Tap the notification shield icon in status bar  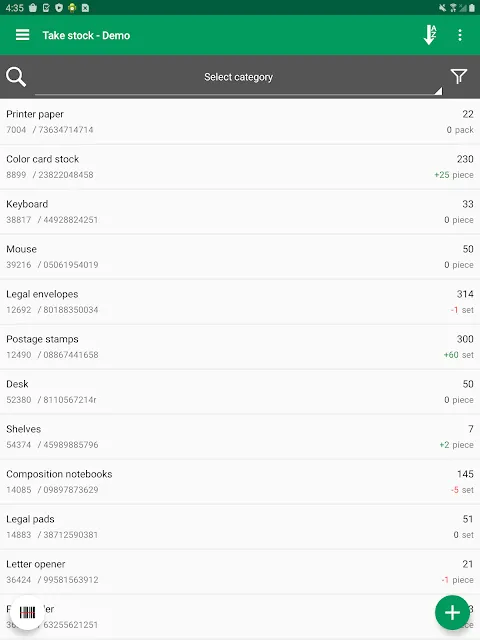(x=59, y=8)
